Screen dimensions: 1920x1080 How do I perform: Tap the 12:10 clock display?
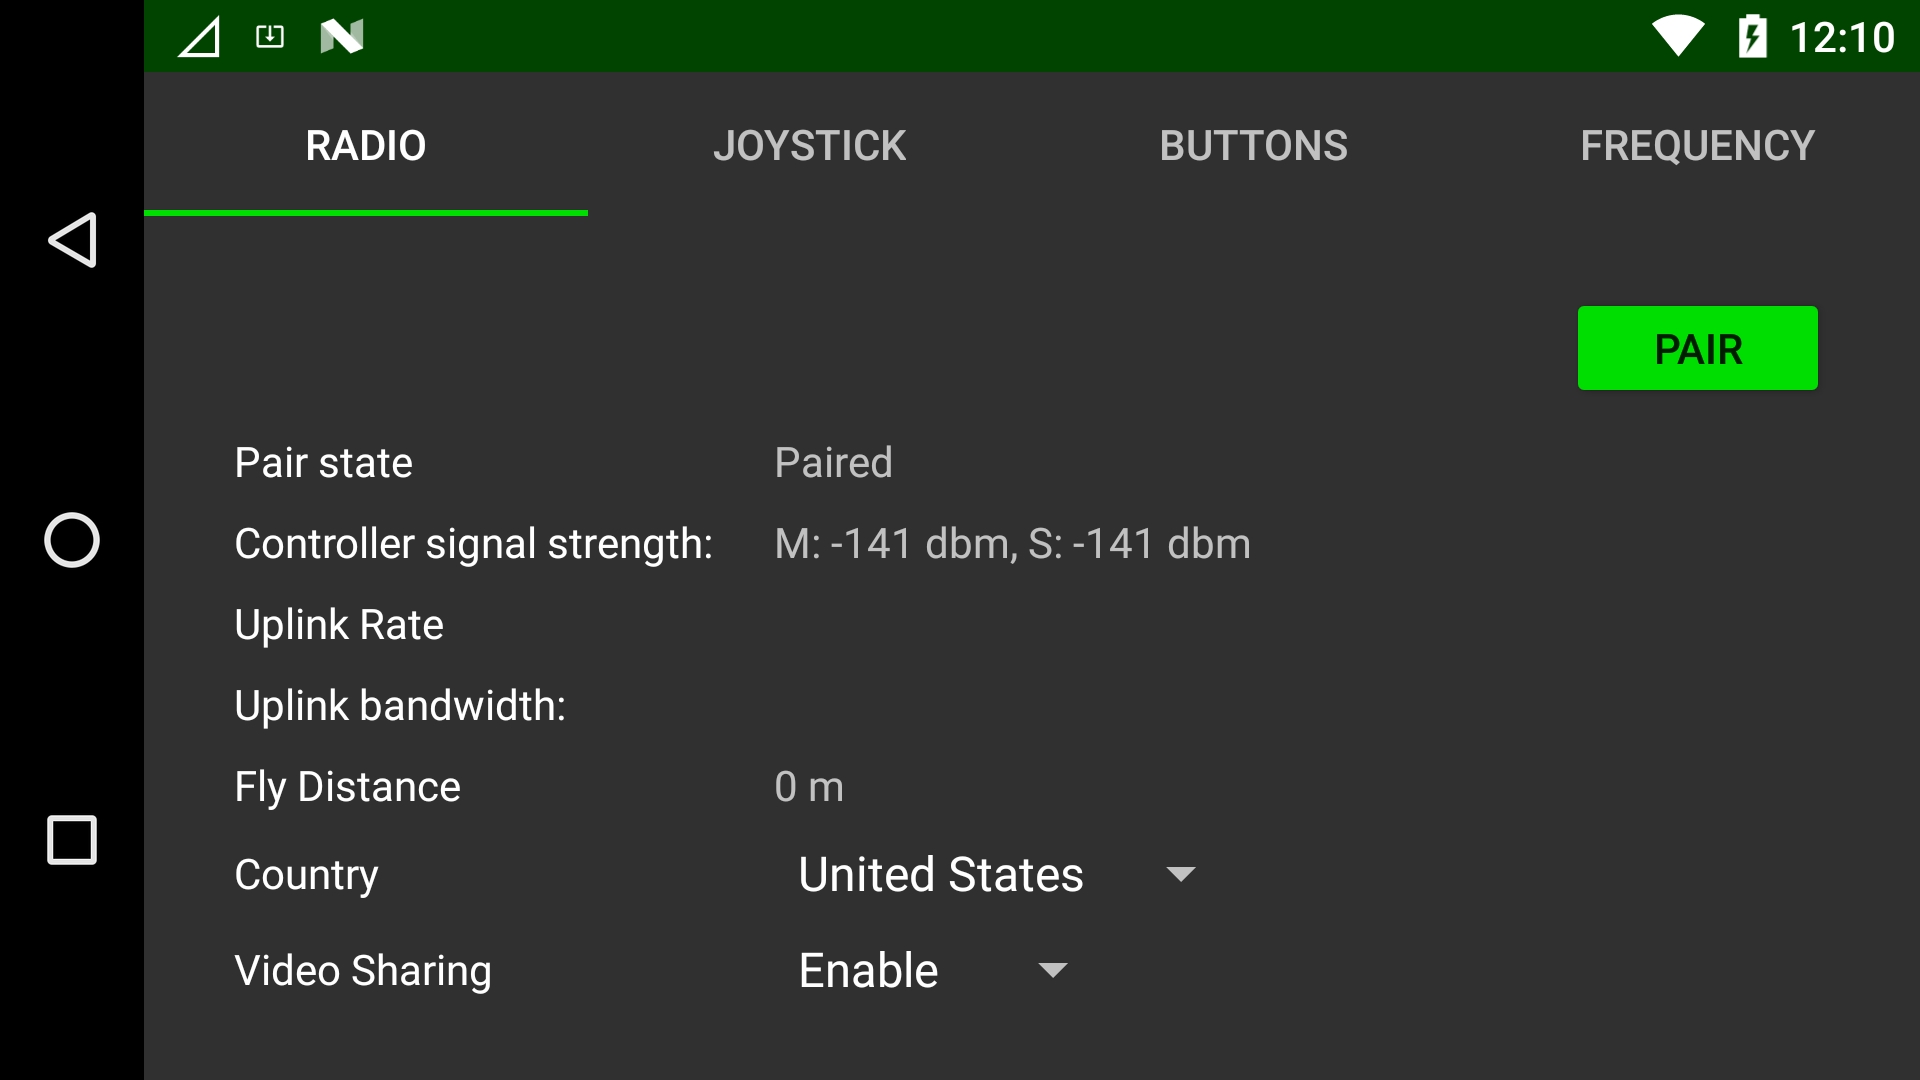click(x=1841, y=38)
